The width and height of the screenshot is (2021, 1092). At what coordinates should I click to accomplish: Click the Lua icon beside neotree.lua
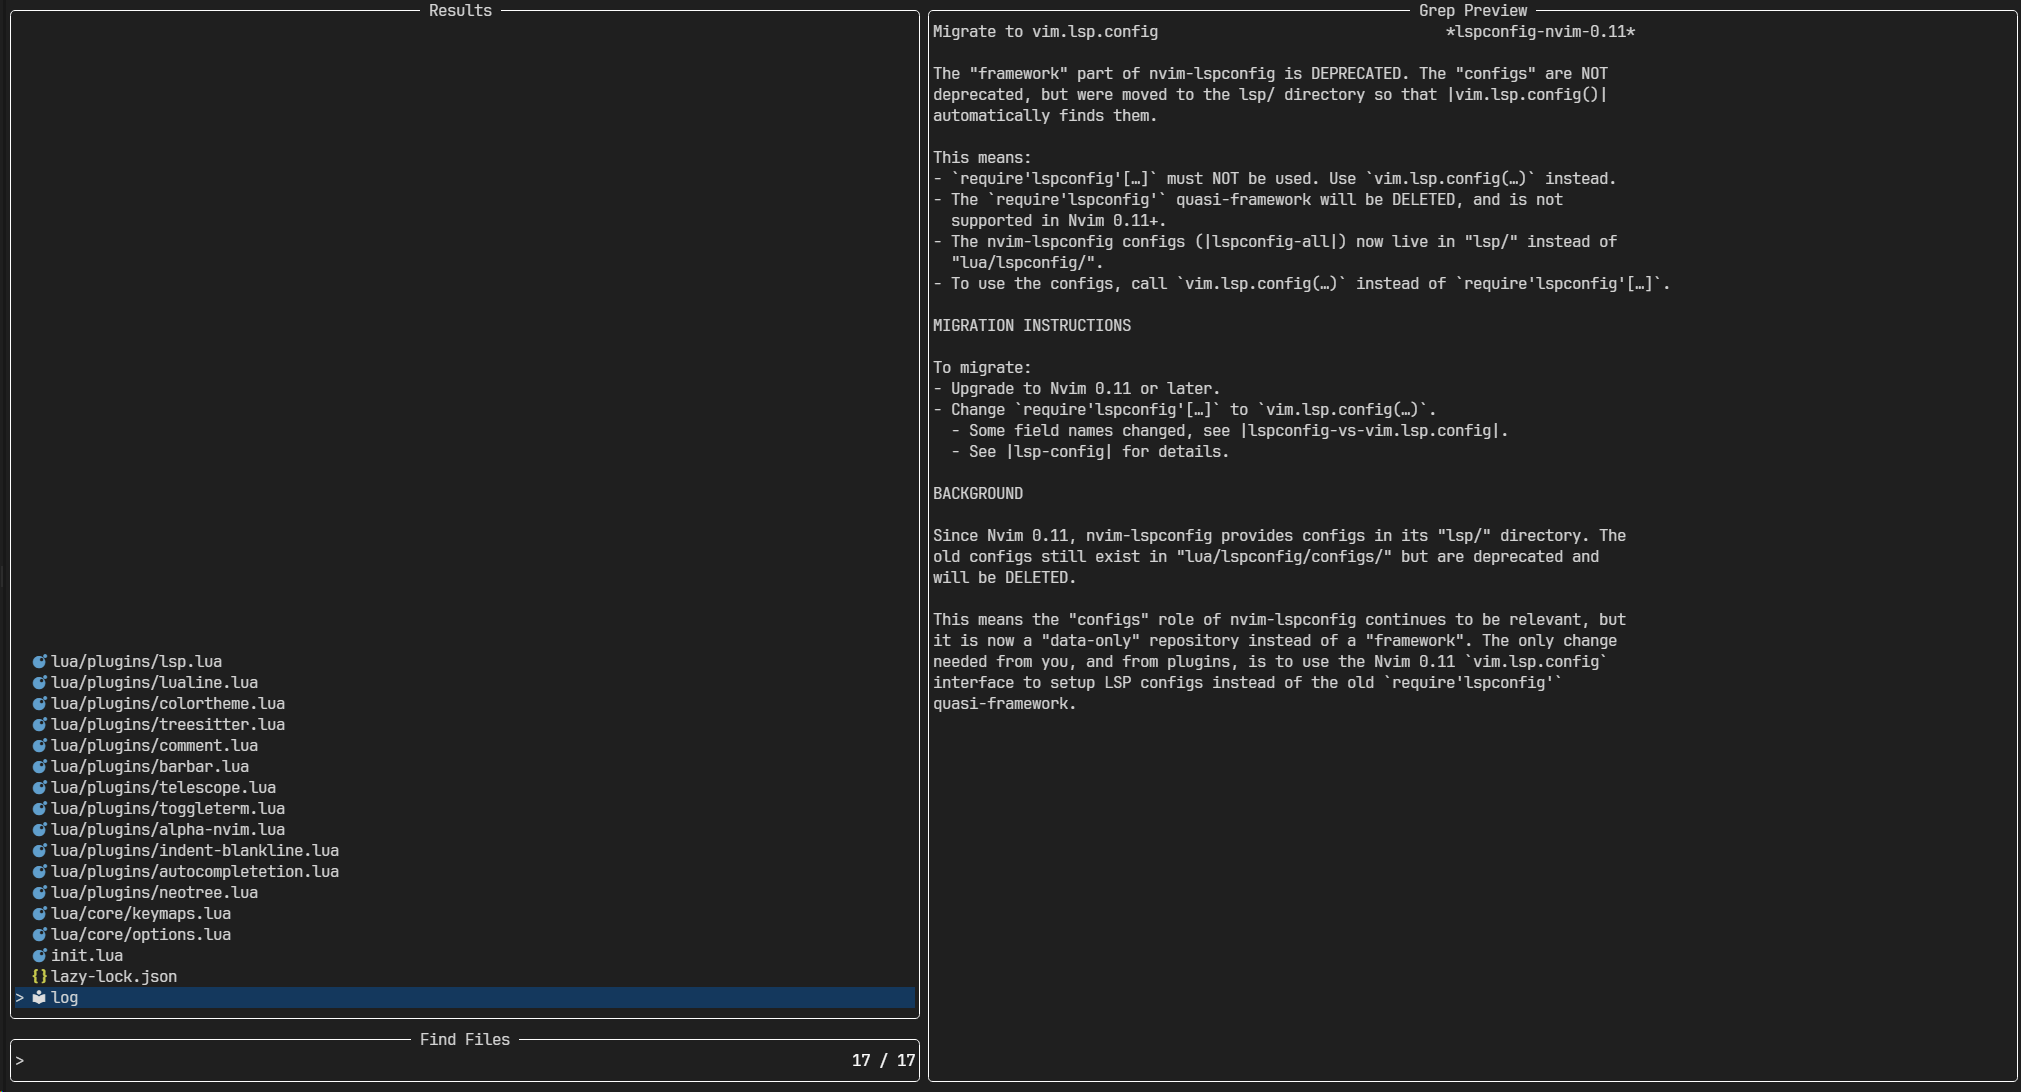tap(40, 892)
